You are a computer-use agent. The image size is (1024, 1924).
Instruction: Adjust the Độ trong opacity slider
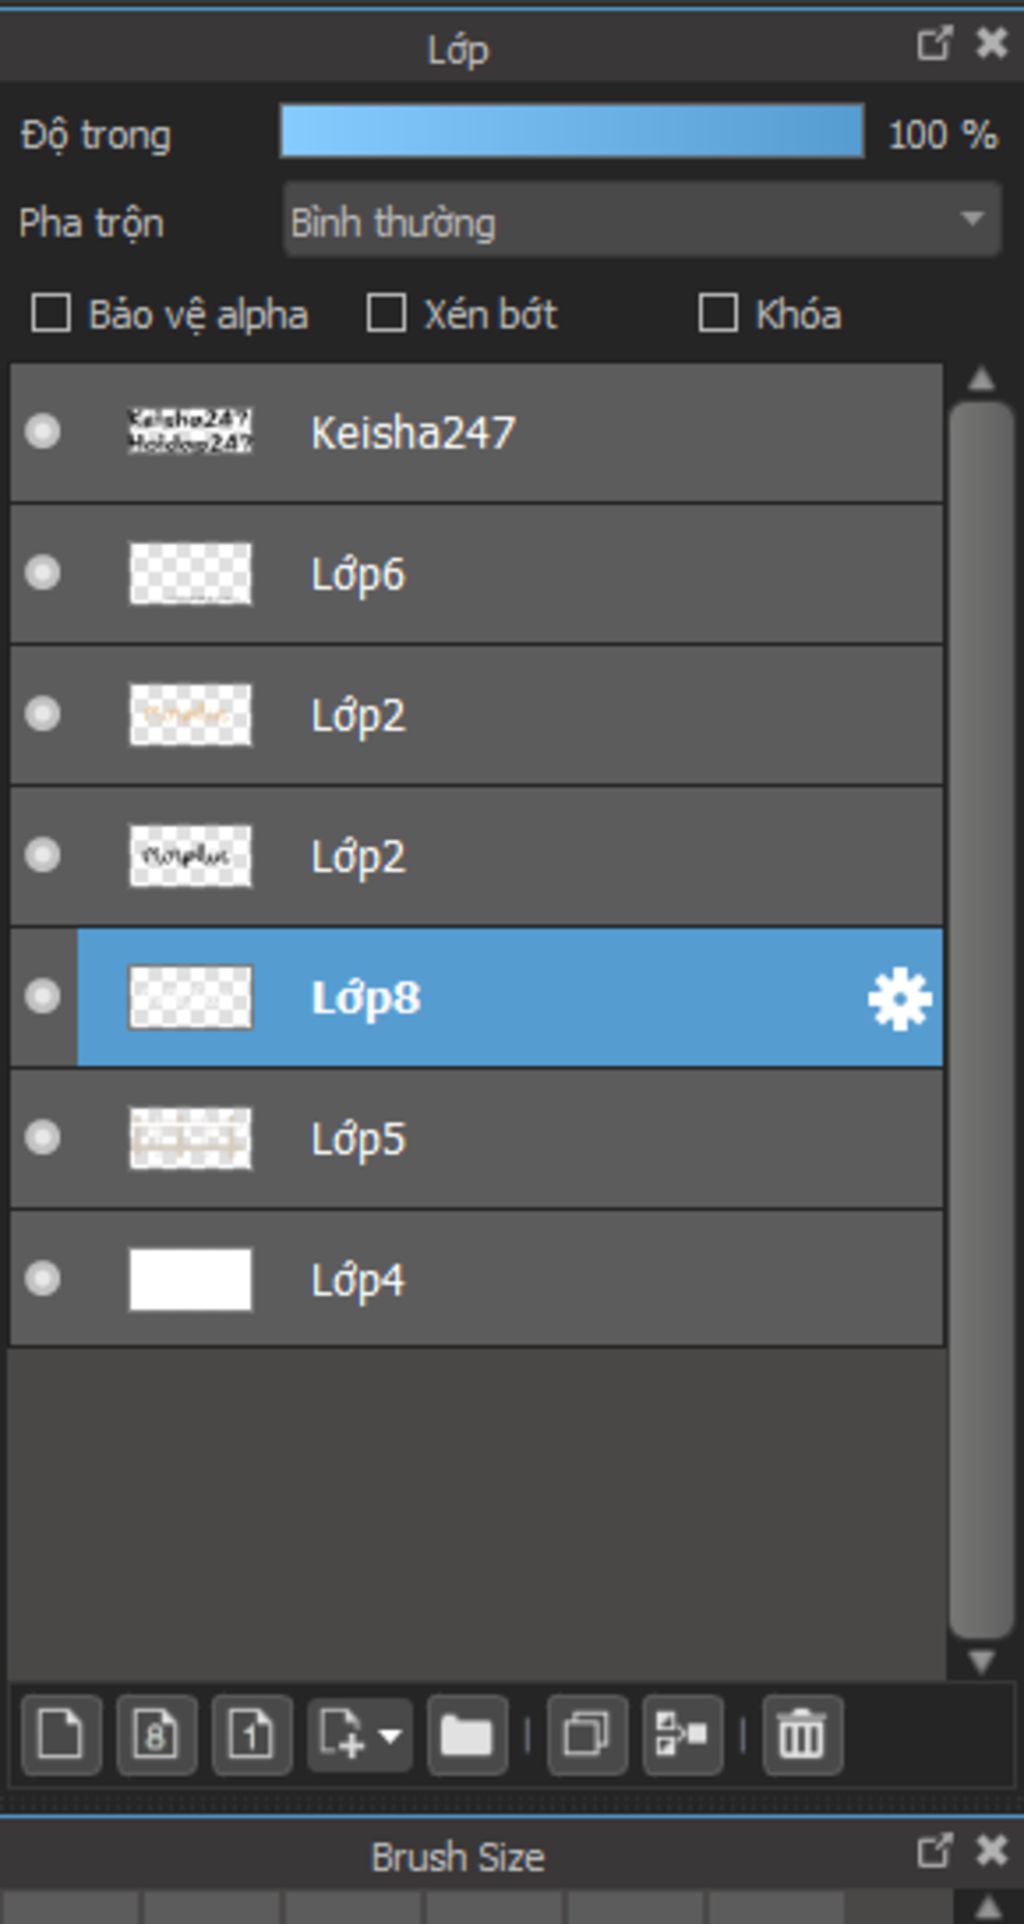(x=571, y=132)
